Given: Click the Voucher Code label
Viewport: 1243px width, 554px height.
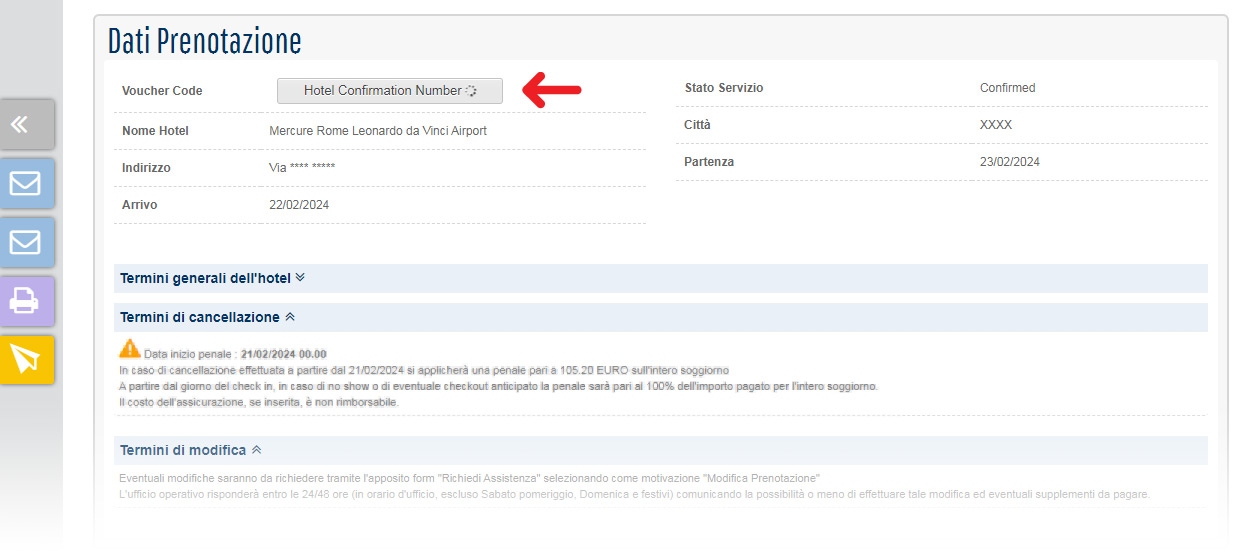Looking at the screenshot, I should pyautogui.click(x=162, y=91).
